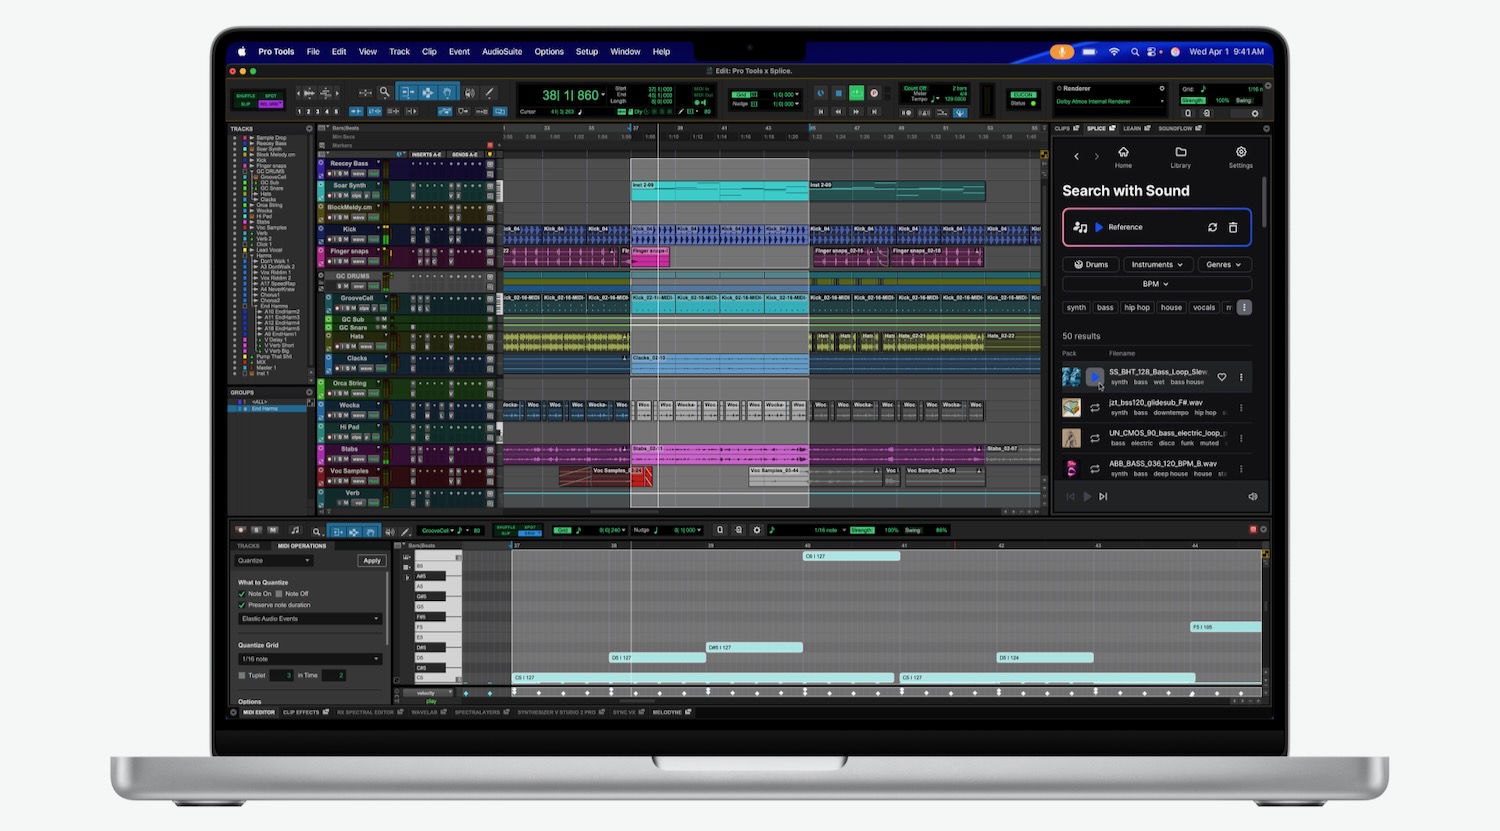Open Splice Home page
The width and height of the screenshot is (1500, 831).
click(1123, 156)
